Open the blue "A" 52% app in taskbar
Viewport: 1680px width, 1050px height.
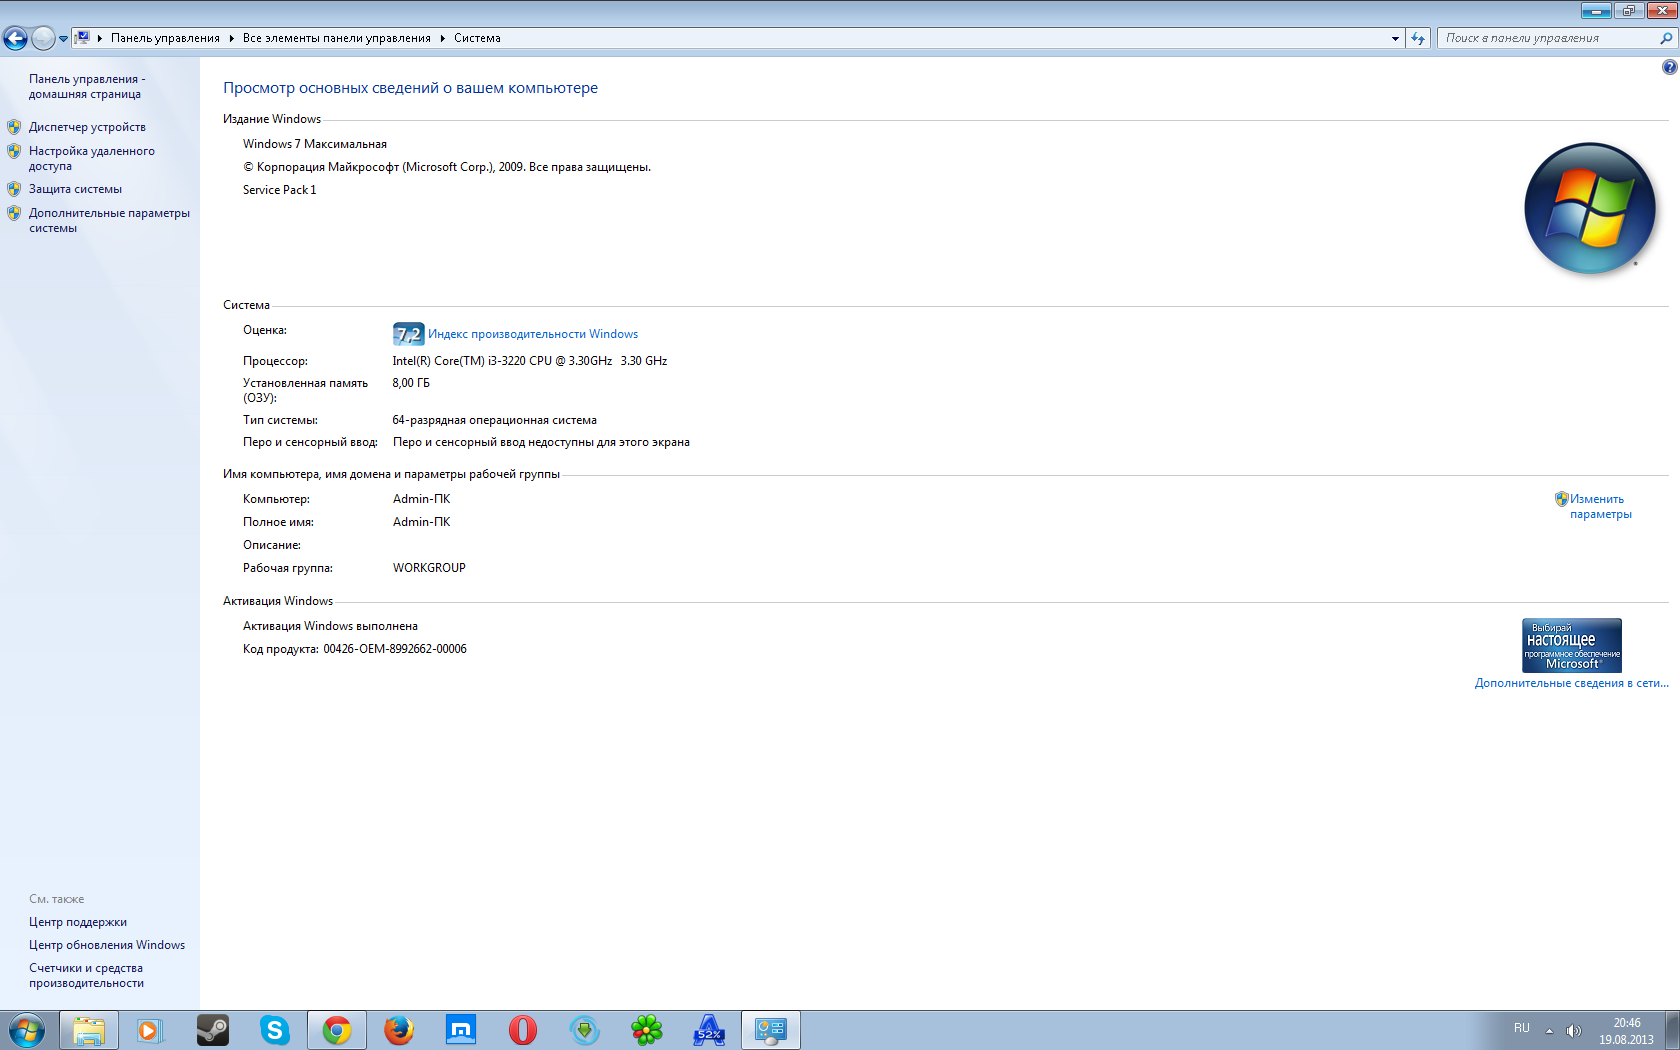pyautogui.click(x=709, y=1030)
